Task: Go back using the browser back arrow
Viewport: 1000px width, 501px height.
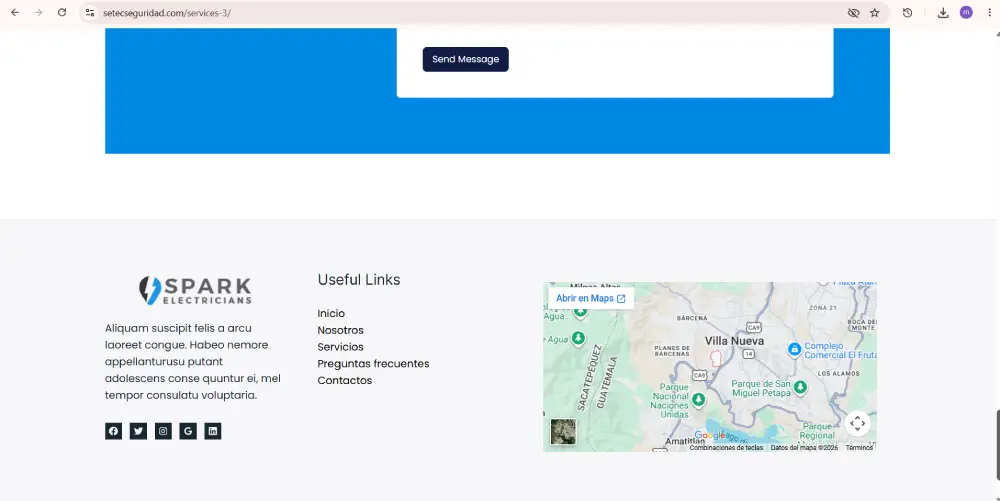Action: (15, 13)
